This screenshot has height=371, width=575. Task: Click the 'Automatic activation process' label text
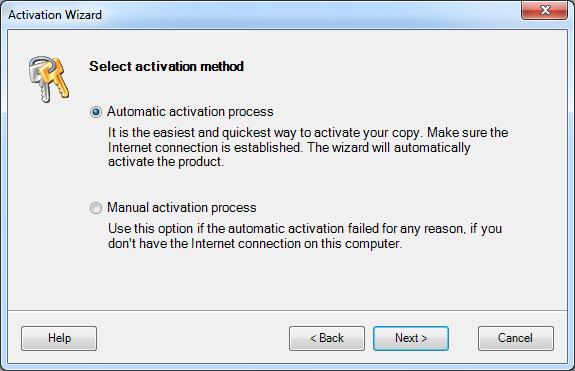(190, 111)
